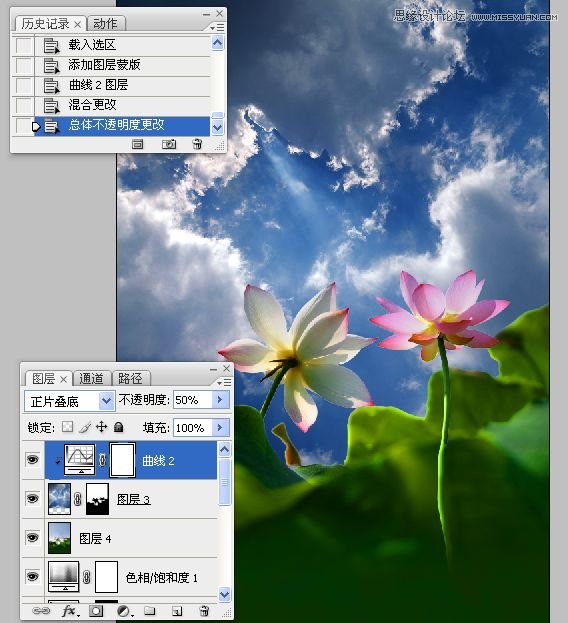
Task: Click the 添加图层蒙版 history step icon
Action: click(51, 65)
